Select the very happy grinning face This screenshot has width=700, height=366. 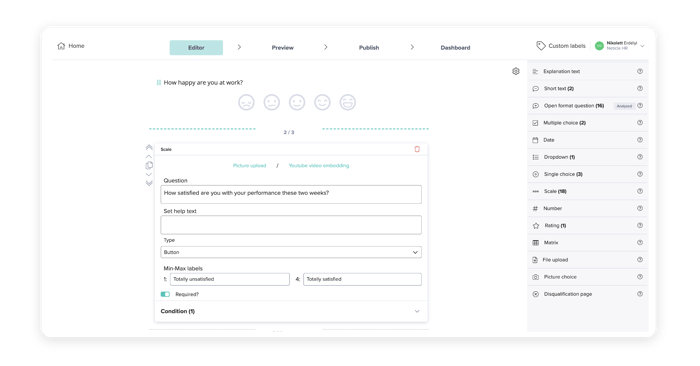(x=348, y=102)
